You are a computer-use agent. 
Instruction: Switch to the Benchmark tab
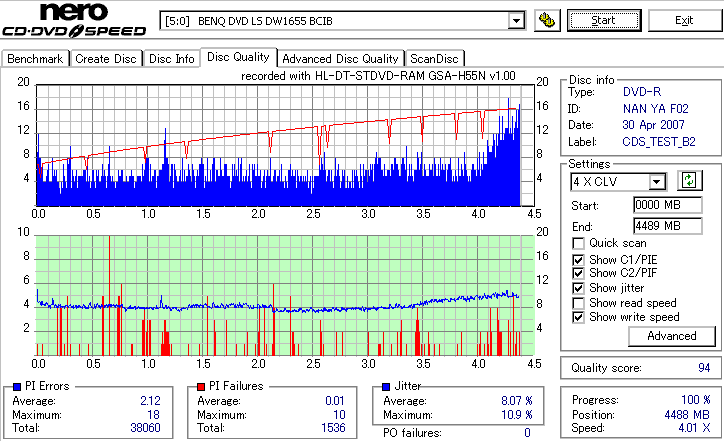pyautogui.click(x=35, y=59)
